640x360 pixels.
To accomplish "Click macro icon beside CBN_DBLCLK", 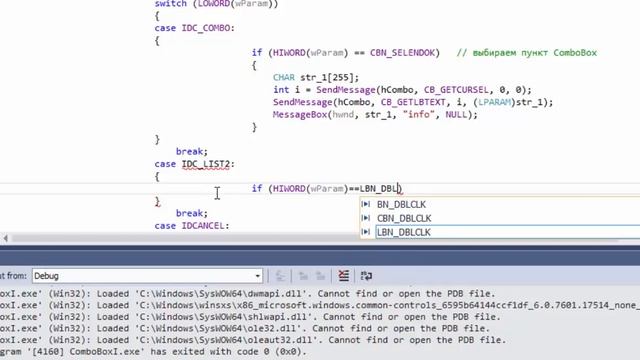I will click(x=366, y=218).
